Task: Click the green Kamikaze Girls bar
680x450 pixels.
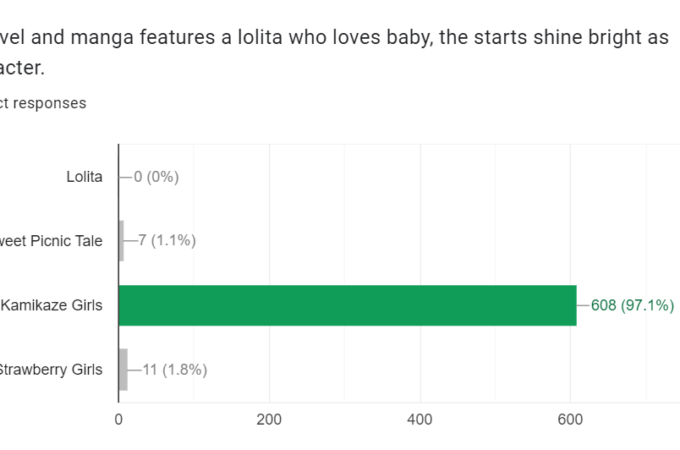Action: 347,305
